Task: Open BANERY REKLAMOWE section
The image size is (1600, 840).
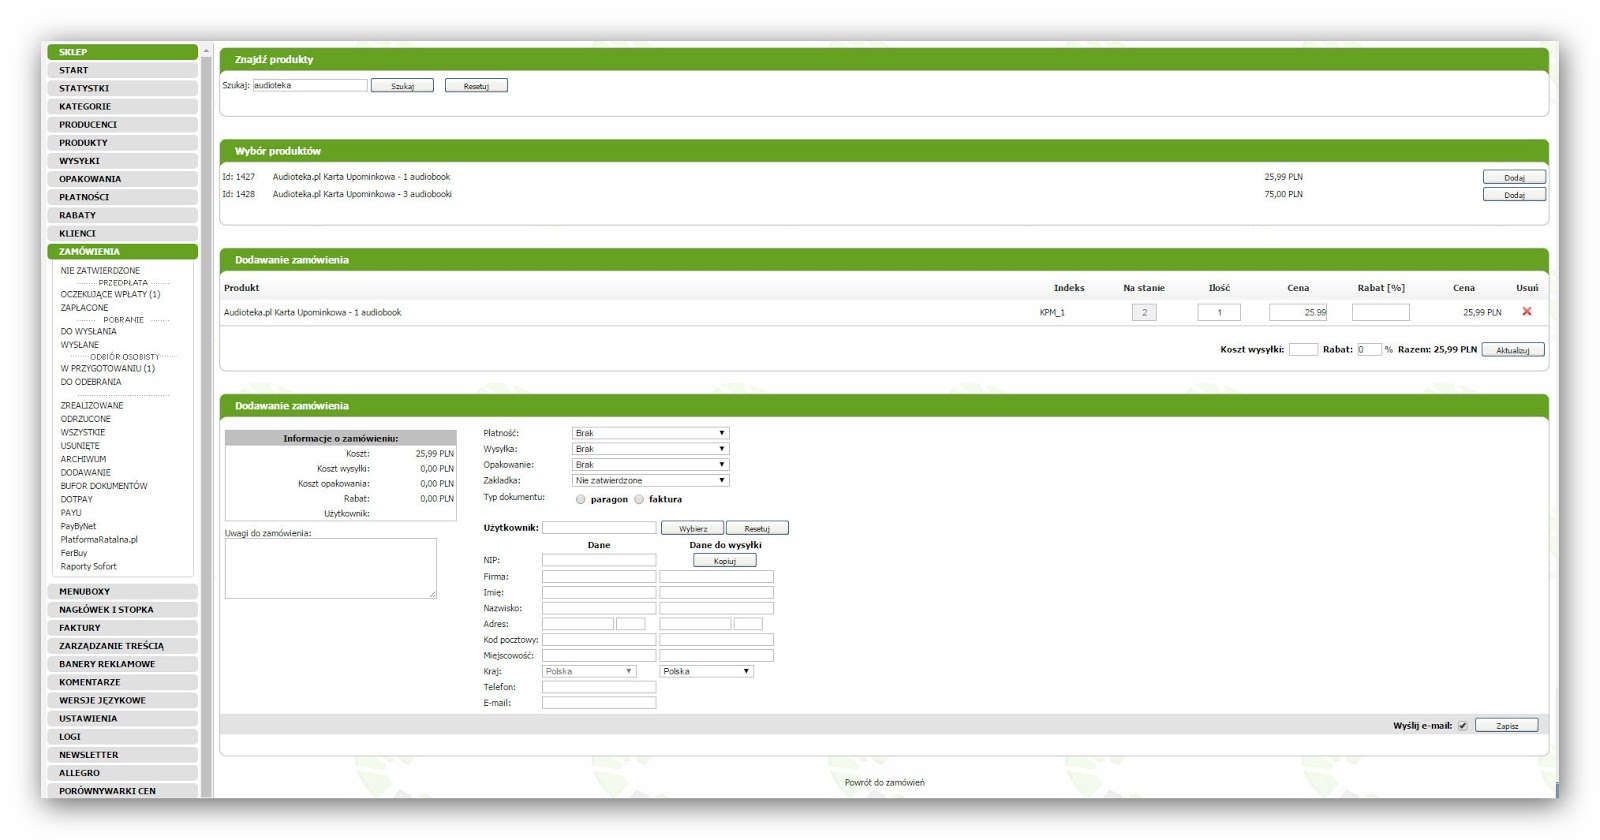Action: click(122, 664)
